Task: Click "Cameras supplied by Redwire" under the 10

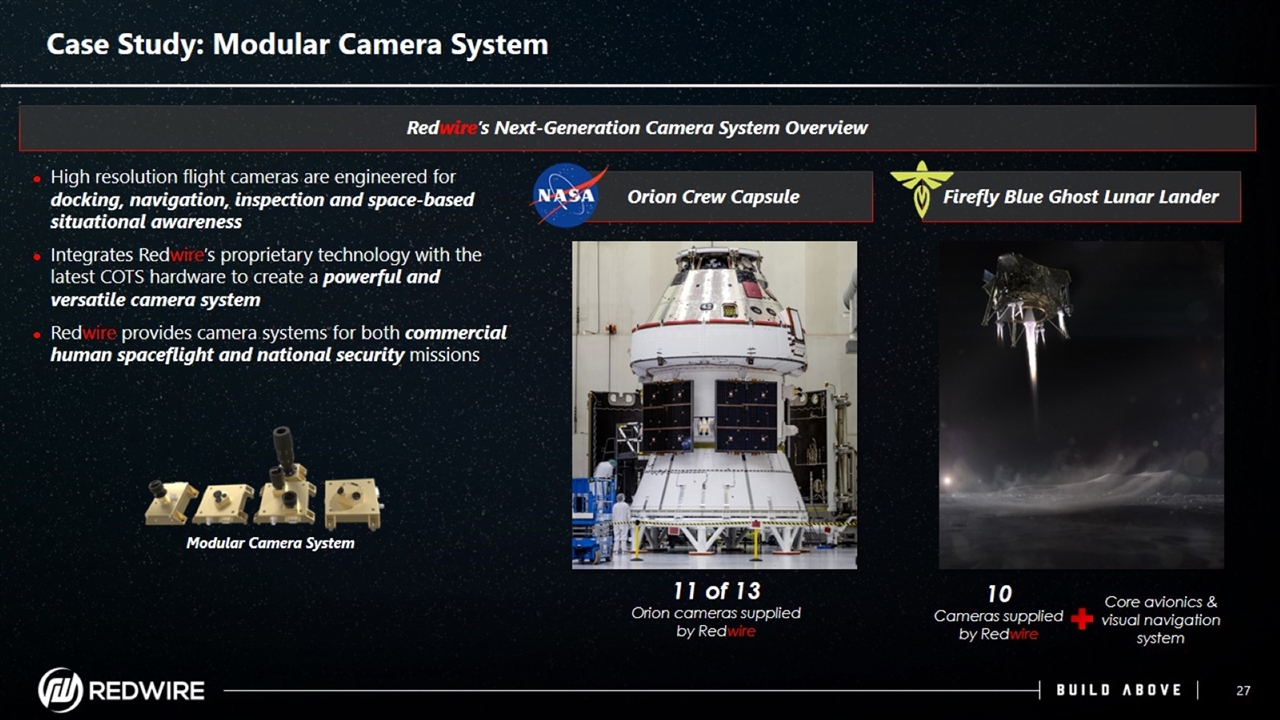Action: [997, 625]
